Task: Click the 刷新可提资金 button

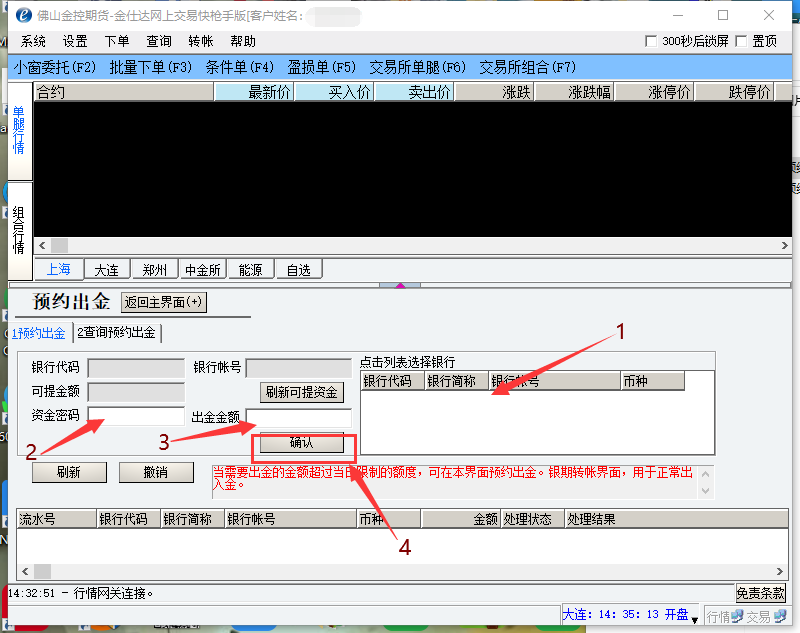Action: click(302, 392)
